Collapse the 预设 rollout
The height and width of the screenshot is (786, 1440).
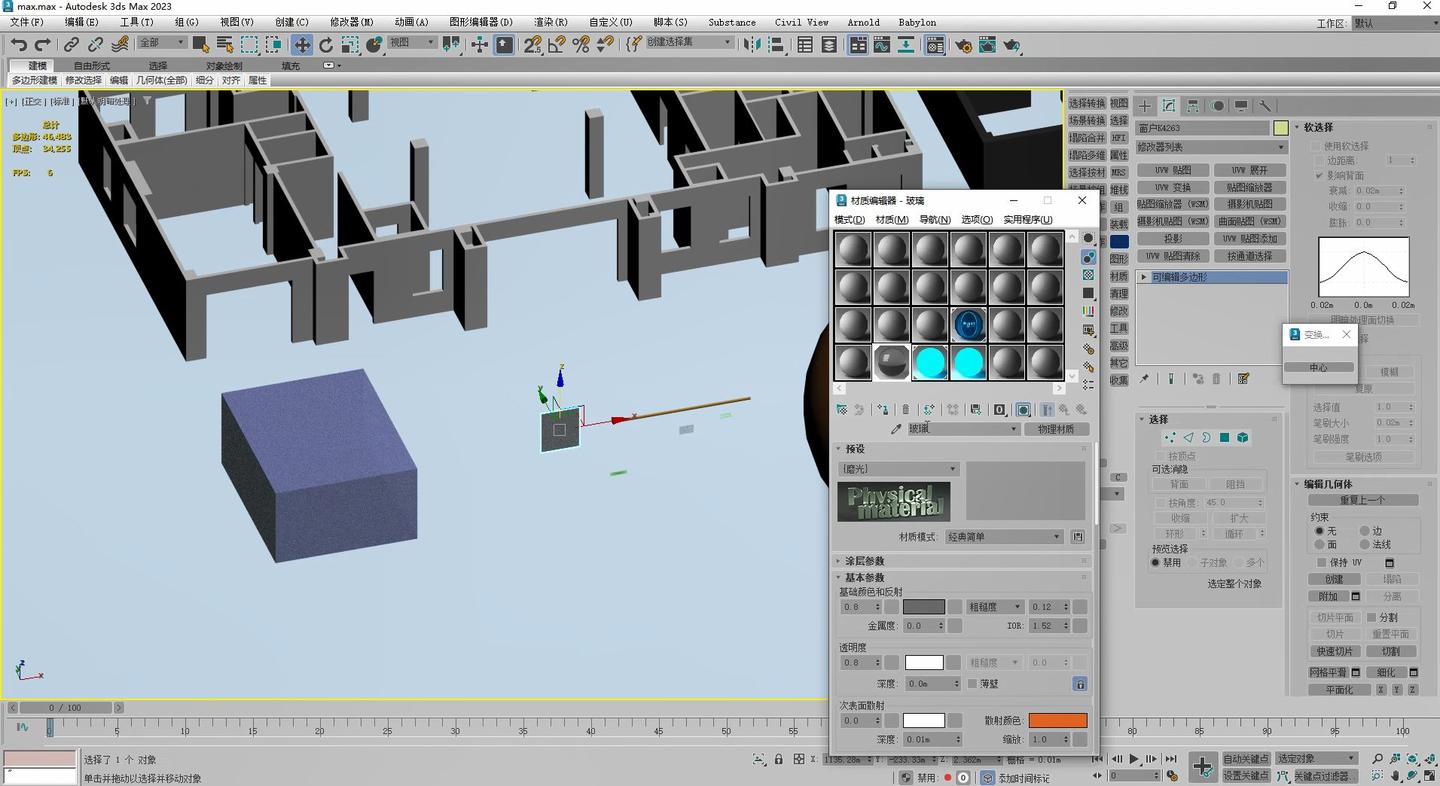click(x=855, y=449)
